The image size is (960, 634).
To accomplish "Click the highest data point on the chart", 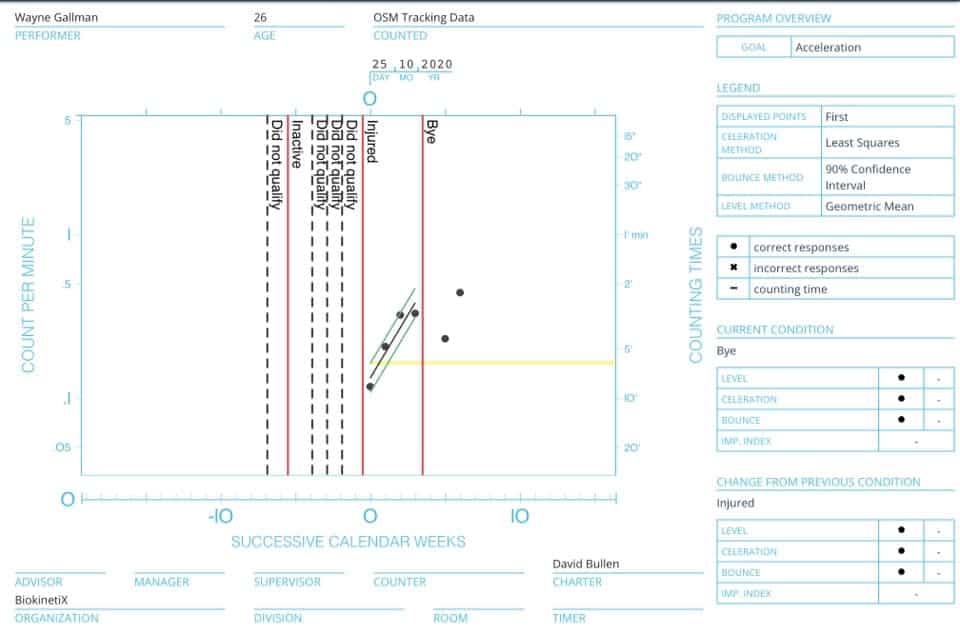I will pyautogui.click(x=460, y=292).
